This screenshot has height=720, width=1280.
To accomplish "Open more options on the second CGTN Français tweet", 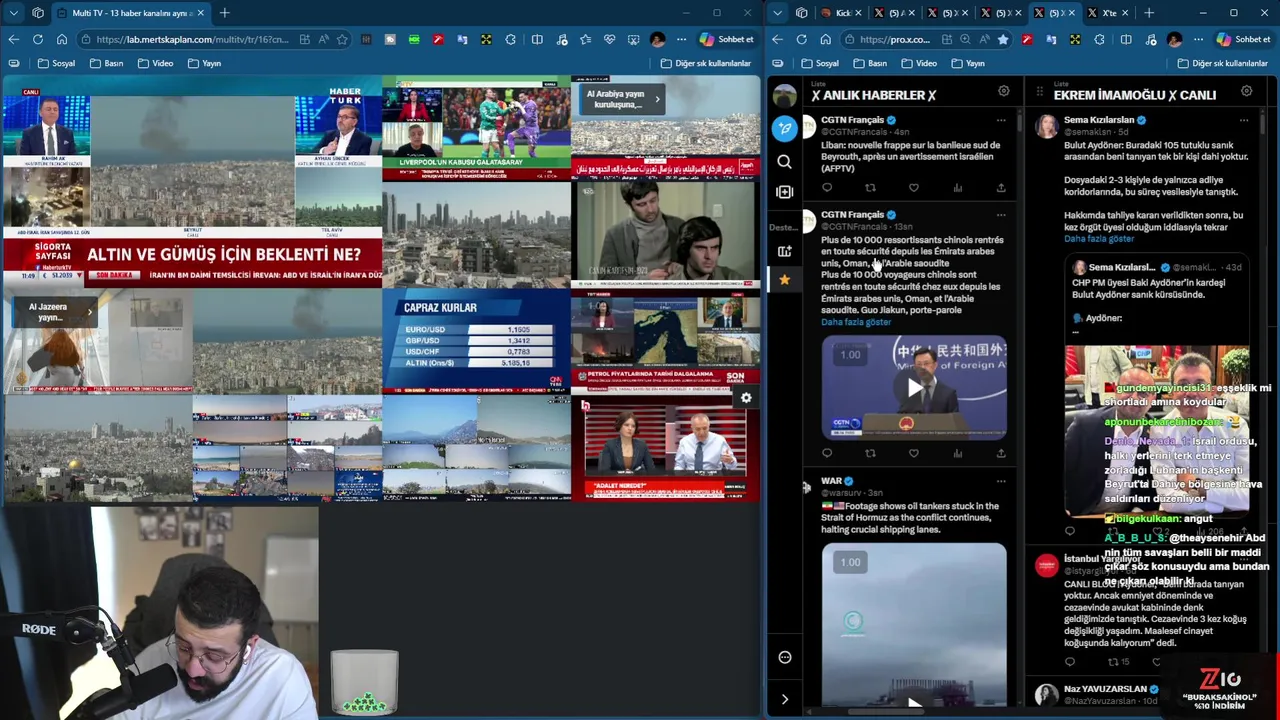I will [1001, 215].
